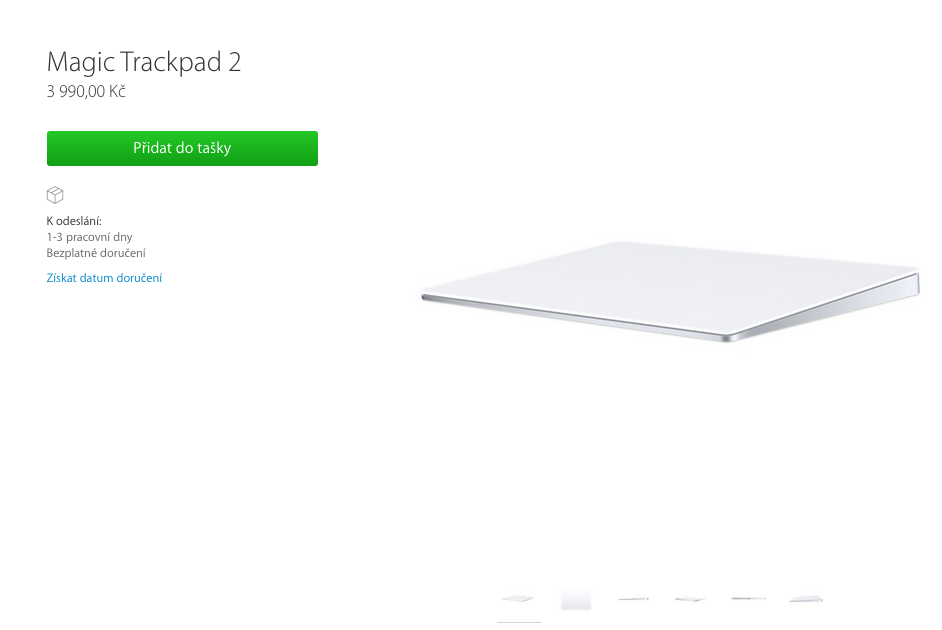Click the 'Bezplatné doručení' free delivery text
Screen dimensions: 942x630
96,253
